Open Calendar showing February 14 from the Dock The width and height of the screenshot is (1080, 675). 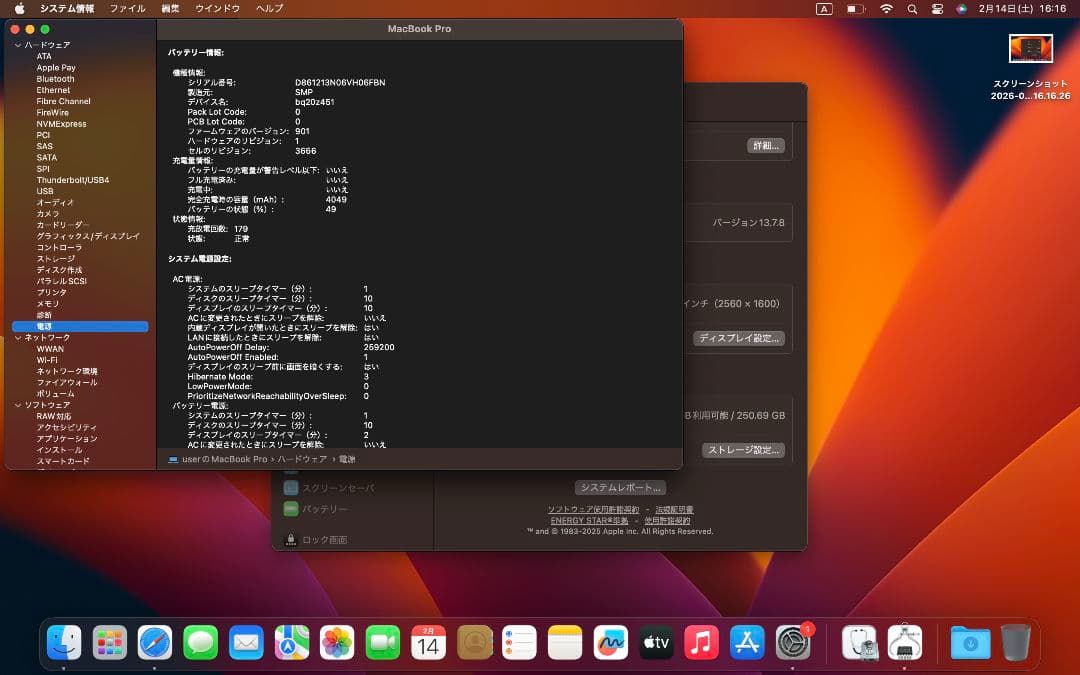pyautogui.click(x=428, y=643)
